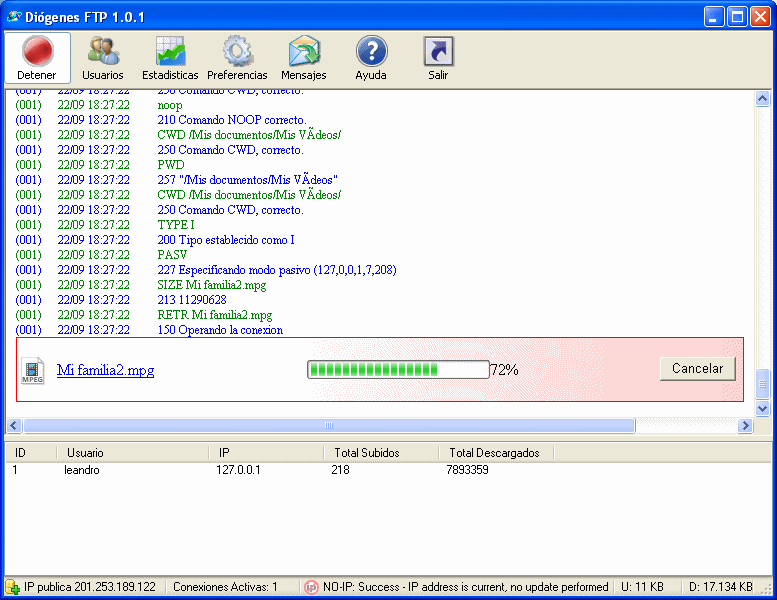Viewport: 777px width, 600px height.
Task: Click the Detener stop server icon
Action: (x=37, y=52)
